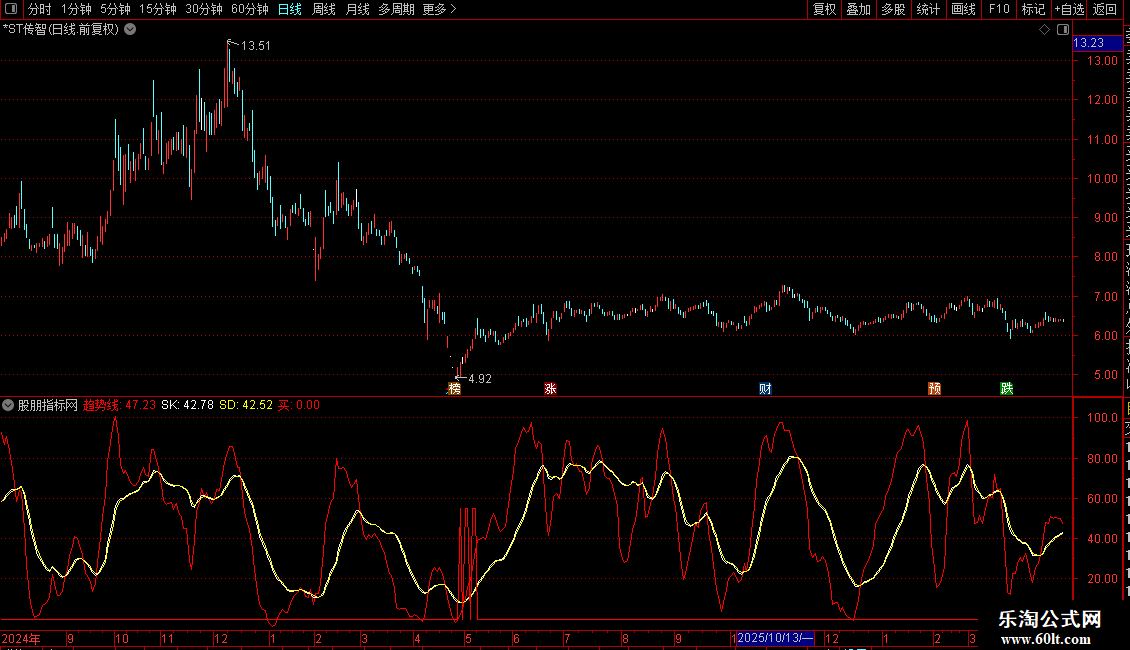Toggle the right side panel icon
The height and width of the screenshot is (650, 1130).
coord(1063,30)
